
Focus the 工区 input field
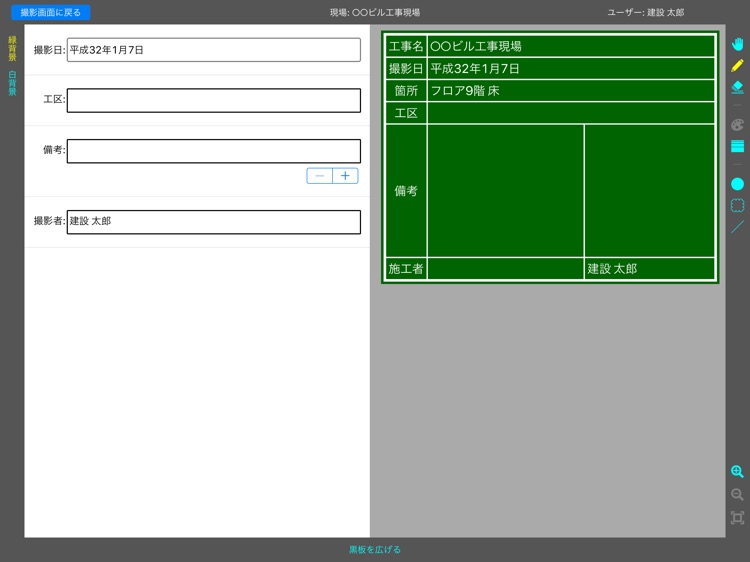tap(214, 100)
